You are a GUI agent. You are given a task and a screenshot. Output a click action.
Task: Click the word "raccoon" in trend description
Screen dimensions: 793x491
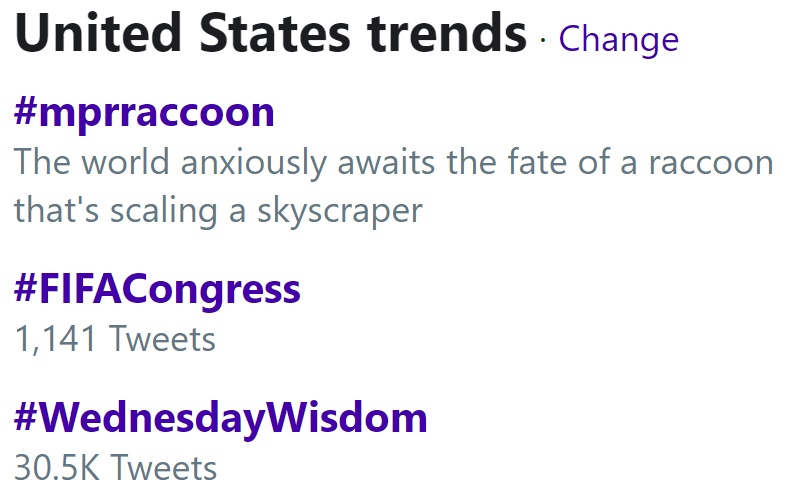tap(711, 163)
